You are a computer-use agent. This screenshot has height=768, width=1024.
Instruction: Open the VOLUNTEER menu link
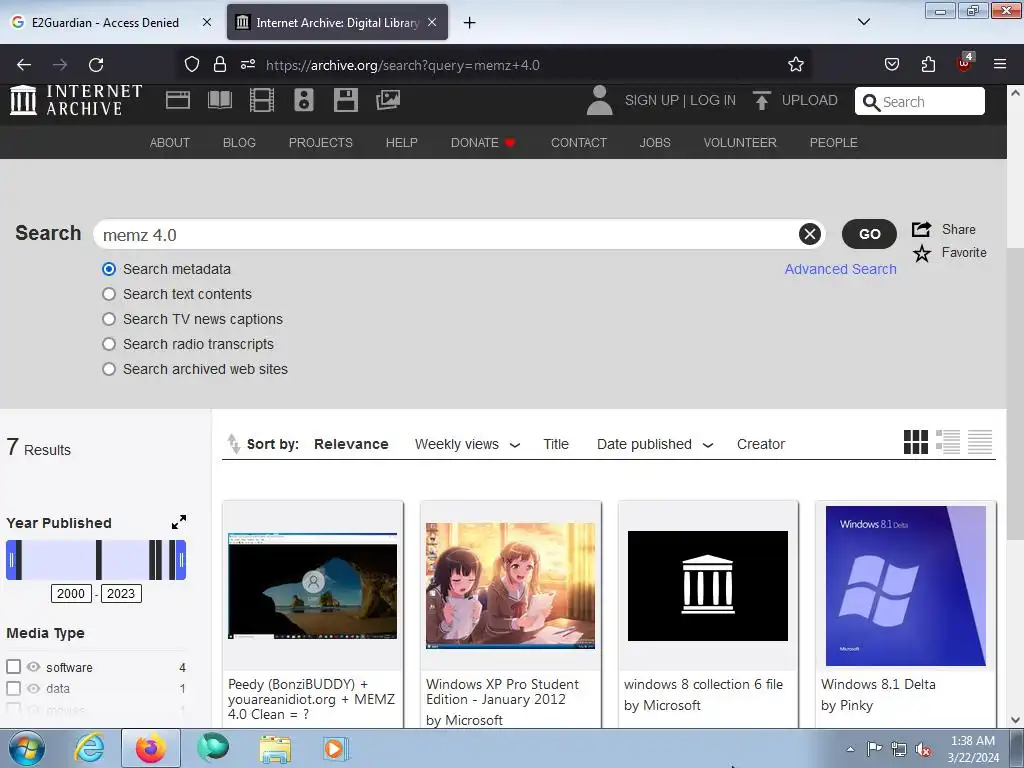tap(740, 142)
